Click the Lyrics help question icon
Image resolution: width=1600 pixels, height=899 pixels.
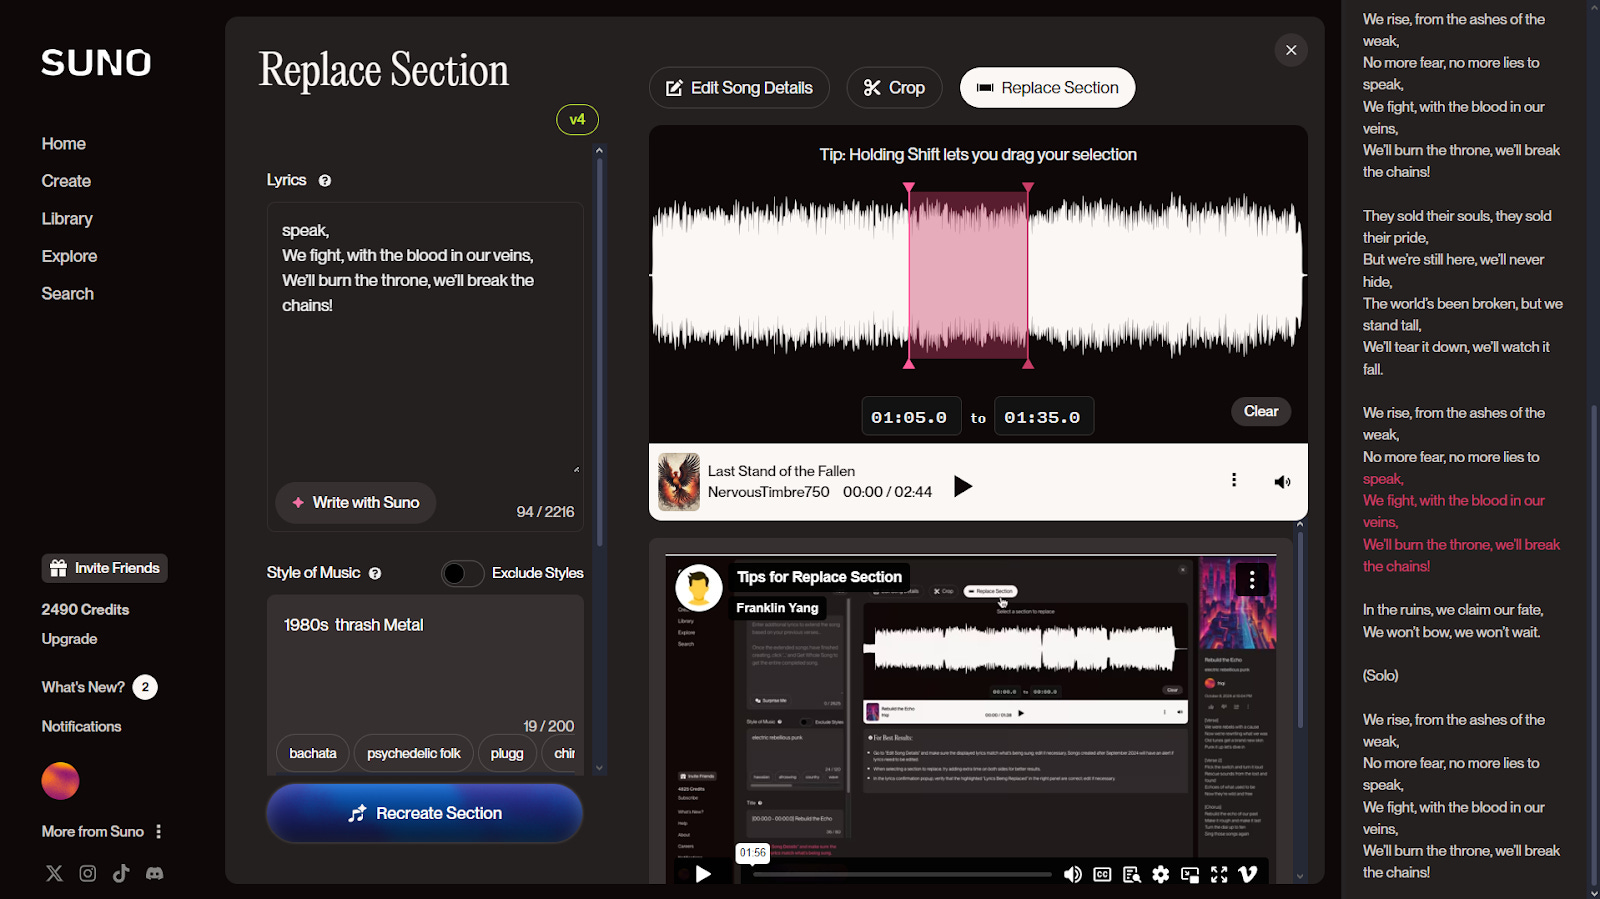[325, 181]
